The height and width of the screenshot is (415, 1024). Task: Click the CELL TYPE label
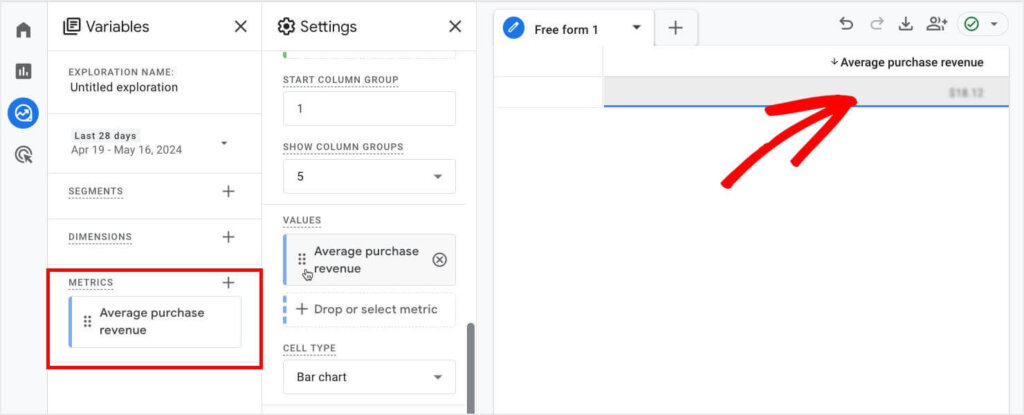[309, 348]
